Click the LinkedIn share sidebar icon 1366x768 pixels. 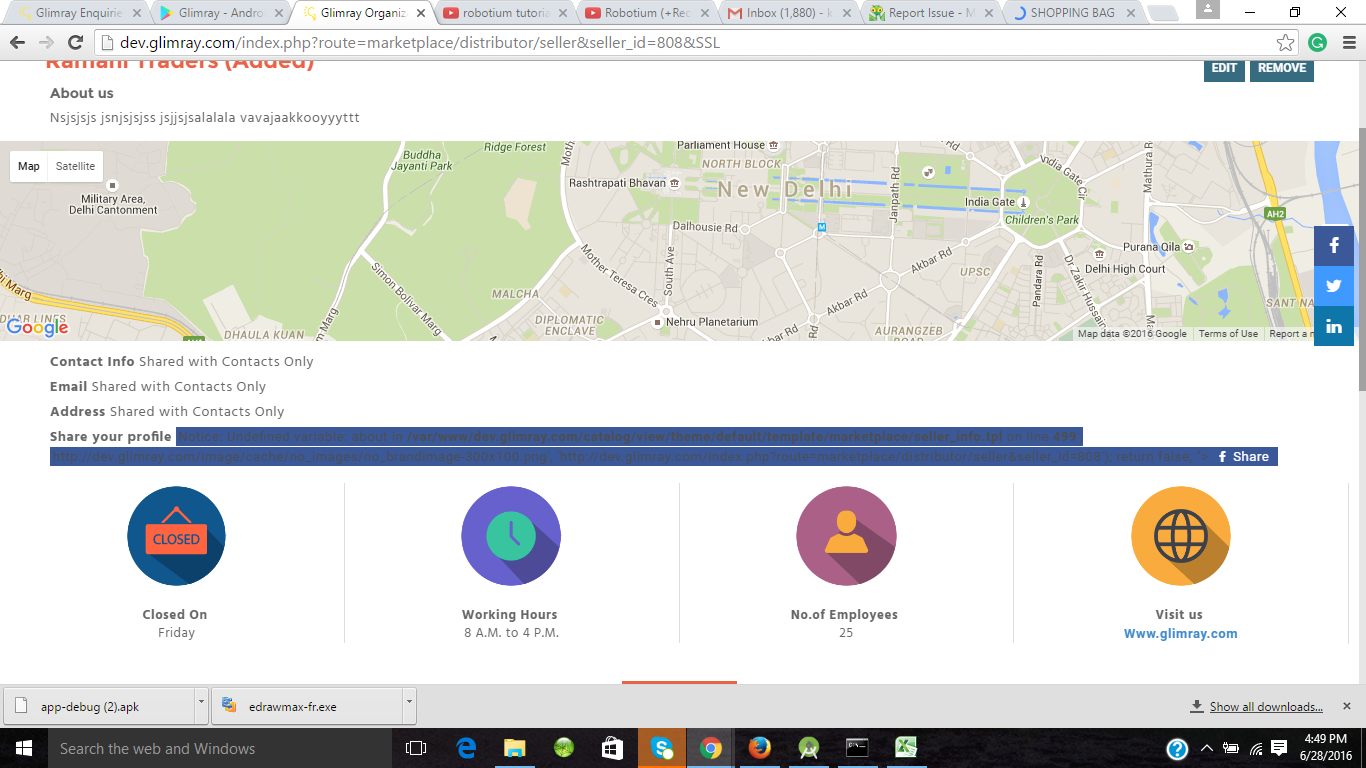(x=1334, y=326)
